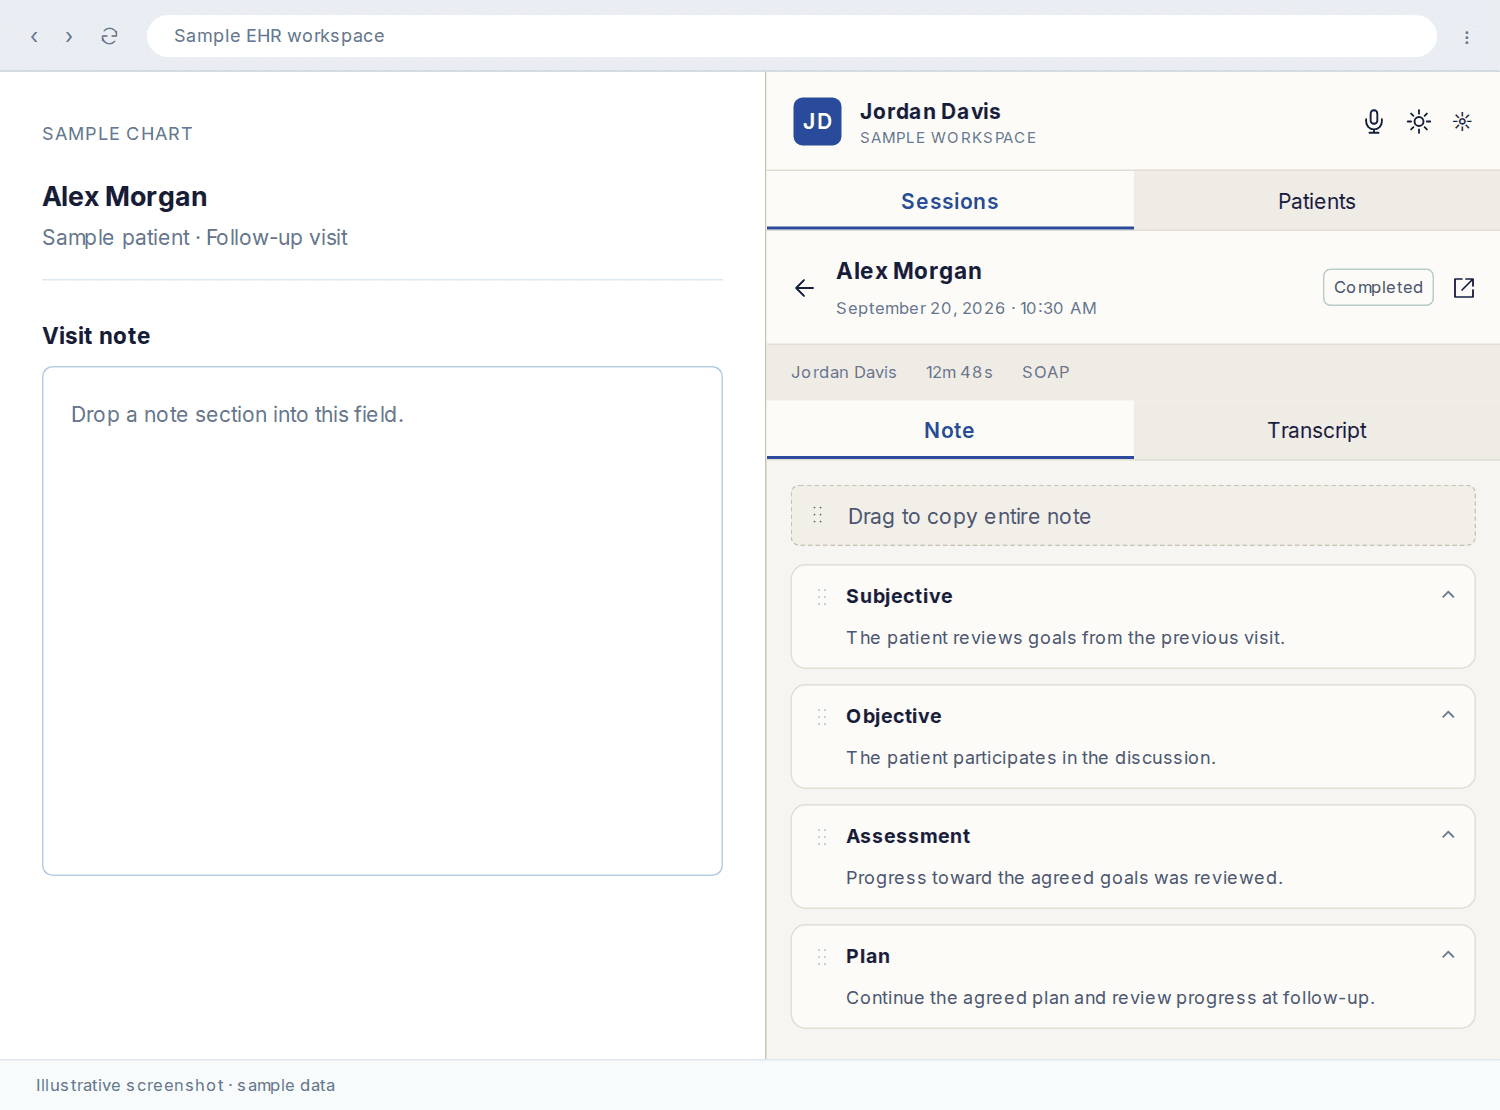The image size is (1500, 1110).
Task: Switch to the Sessions tab
Action: [950, 201]
